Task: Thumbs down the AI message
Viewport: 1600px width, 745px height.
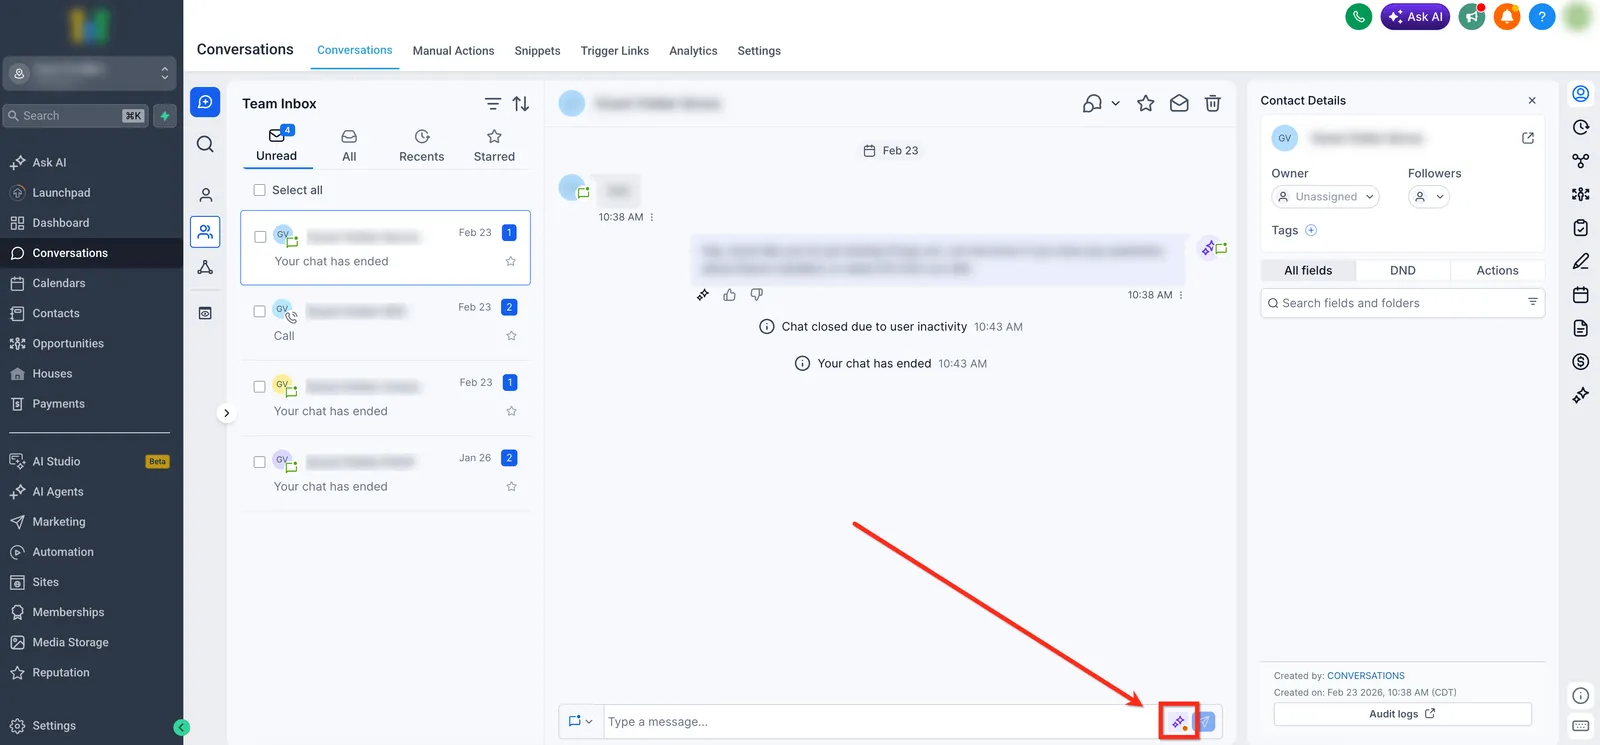Action: tap(757, 295)
